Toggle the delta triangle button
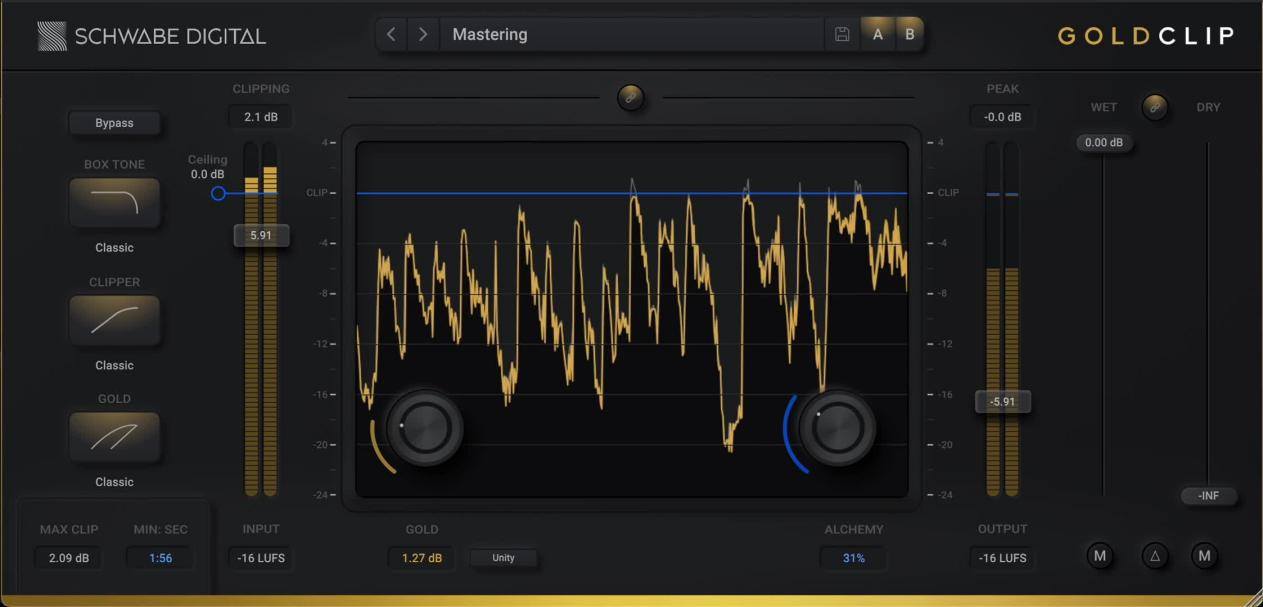The width and height of the screenshot is (1263, 607). (1155, 556)
